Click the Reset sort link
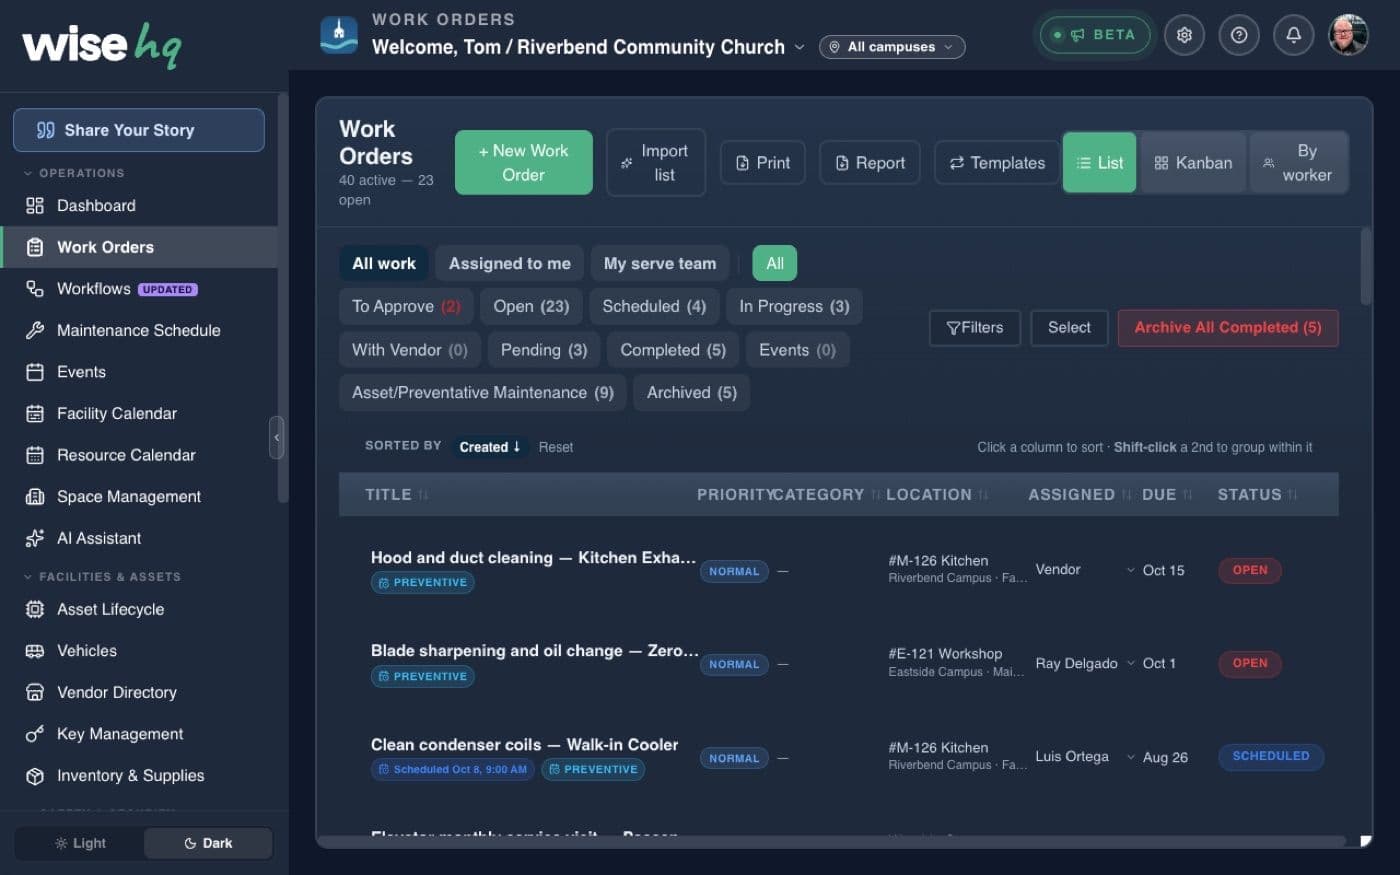1400x875 pixels. point(556,447)
